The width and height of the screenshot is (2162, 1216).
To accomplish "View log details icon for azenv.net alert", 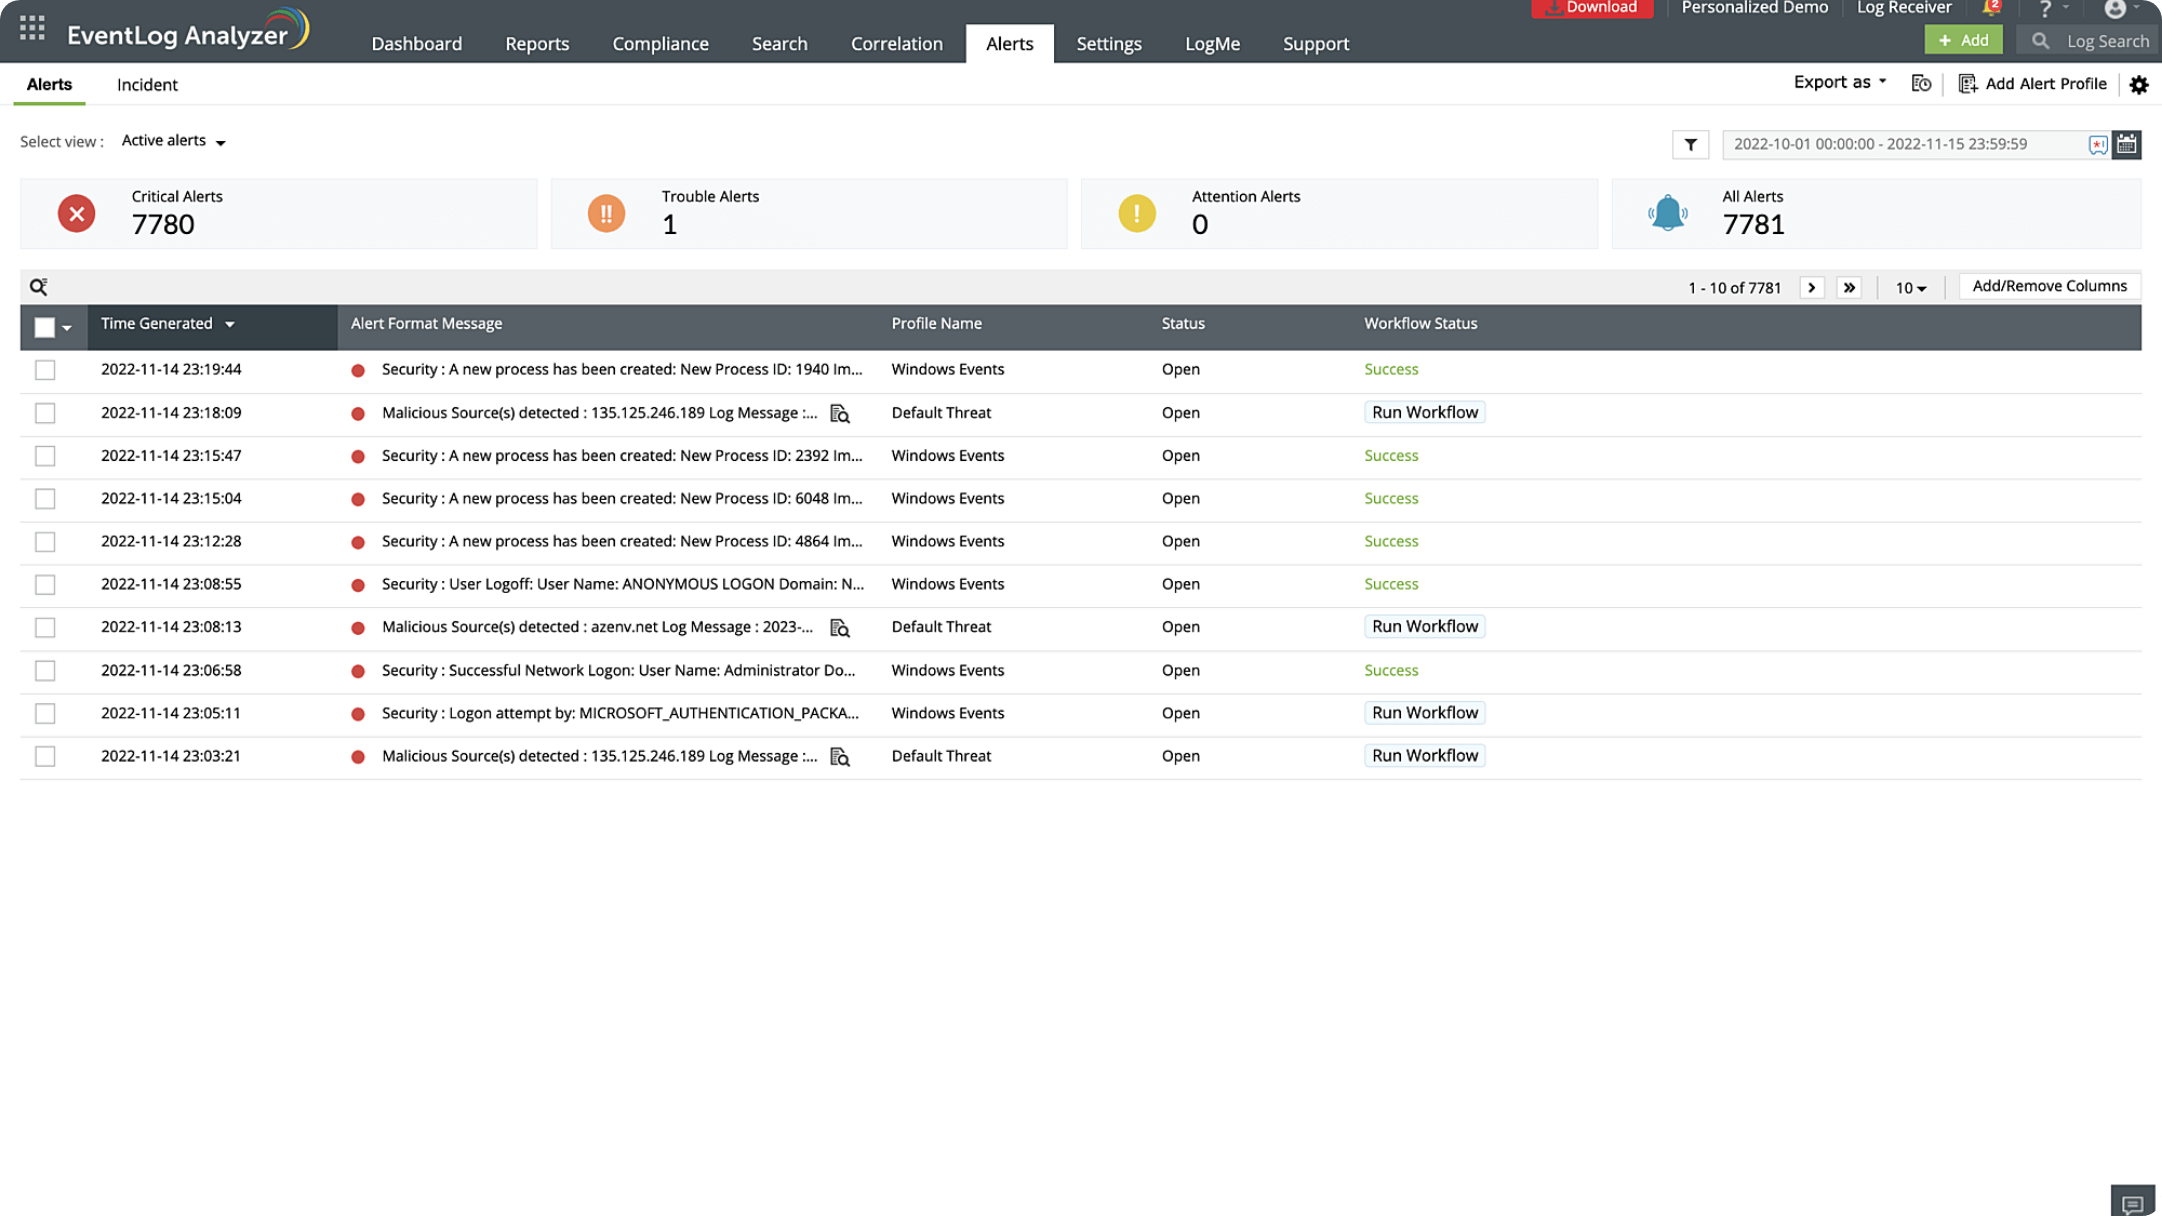I will click(840, 628).
